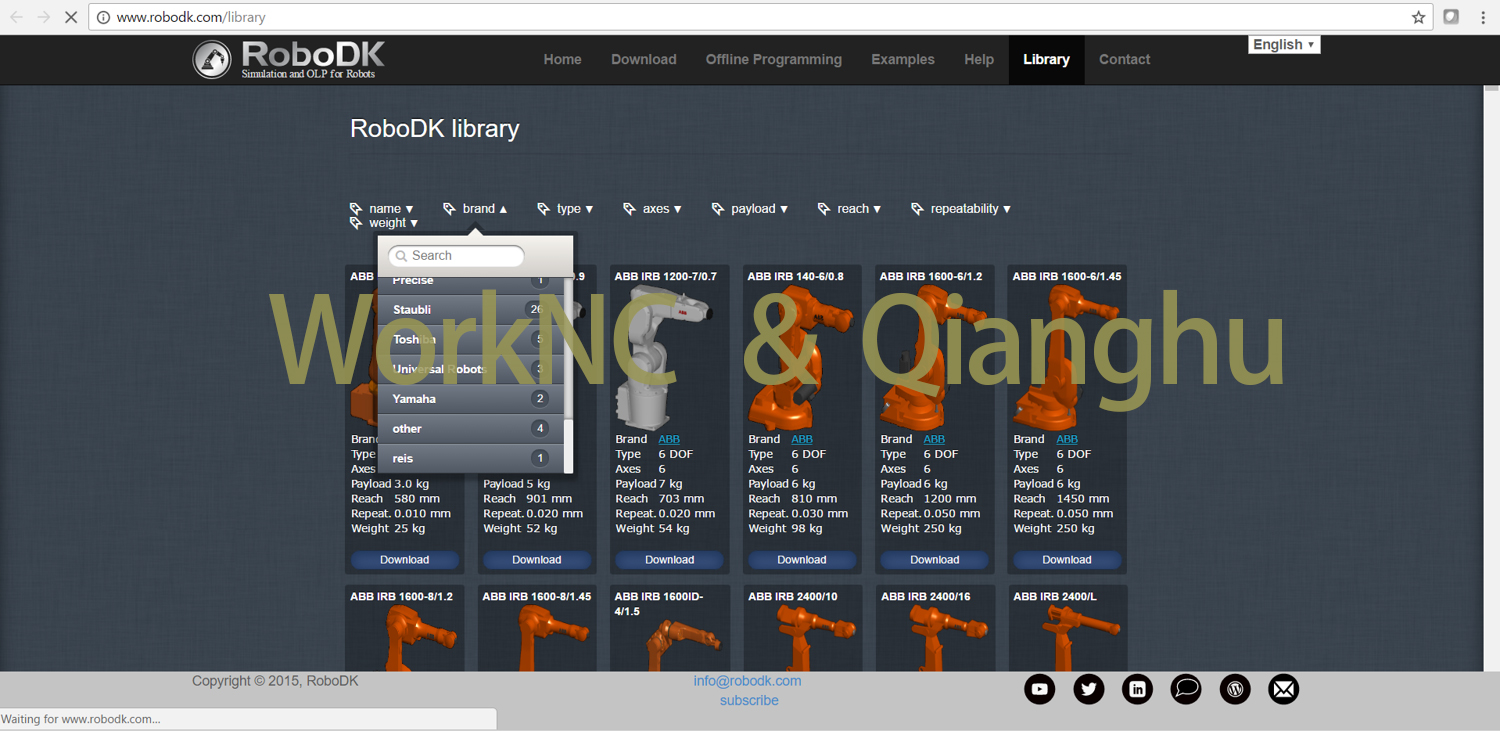Click 'Copyright © 2015, RoboDK' footer text
The image size is (1500, 731).
pos(275,681)
